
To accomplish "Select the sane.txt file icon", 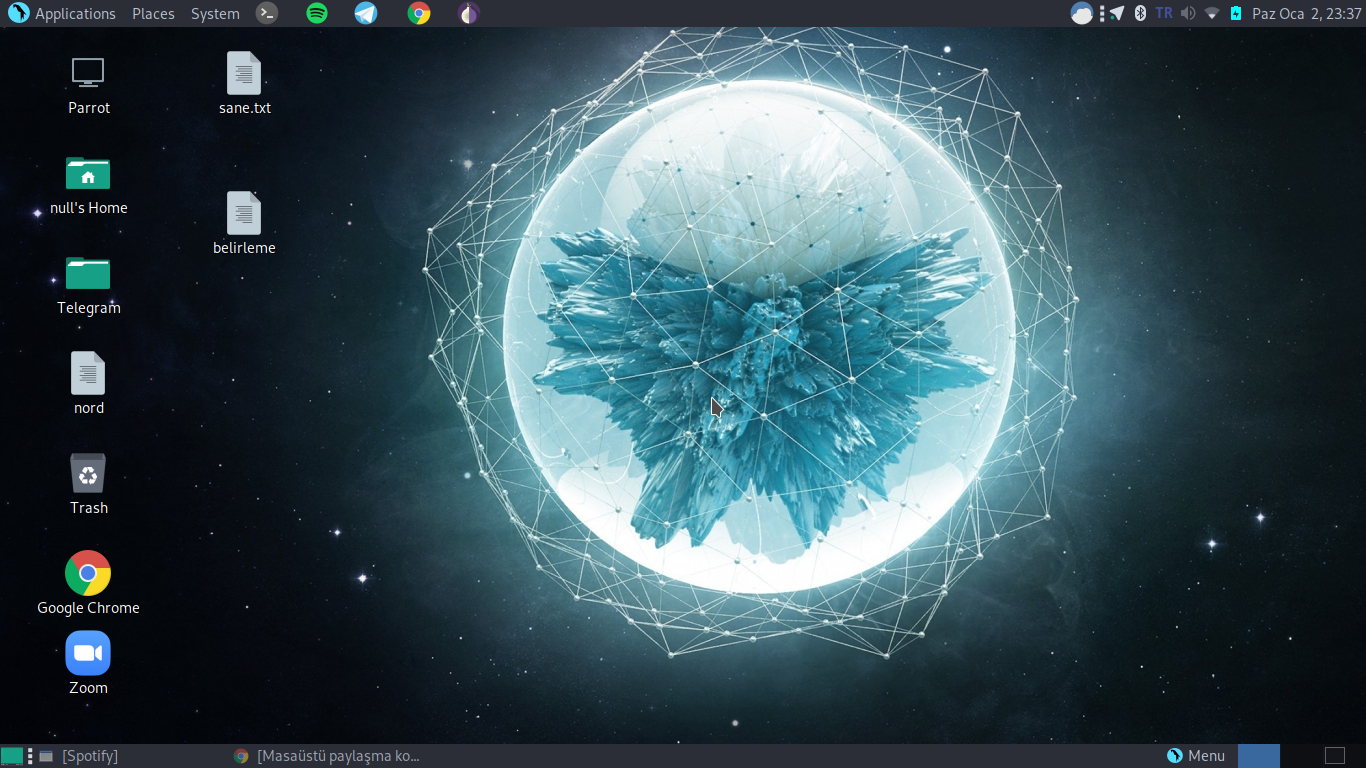I will [244, 73].
